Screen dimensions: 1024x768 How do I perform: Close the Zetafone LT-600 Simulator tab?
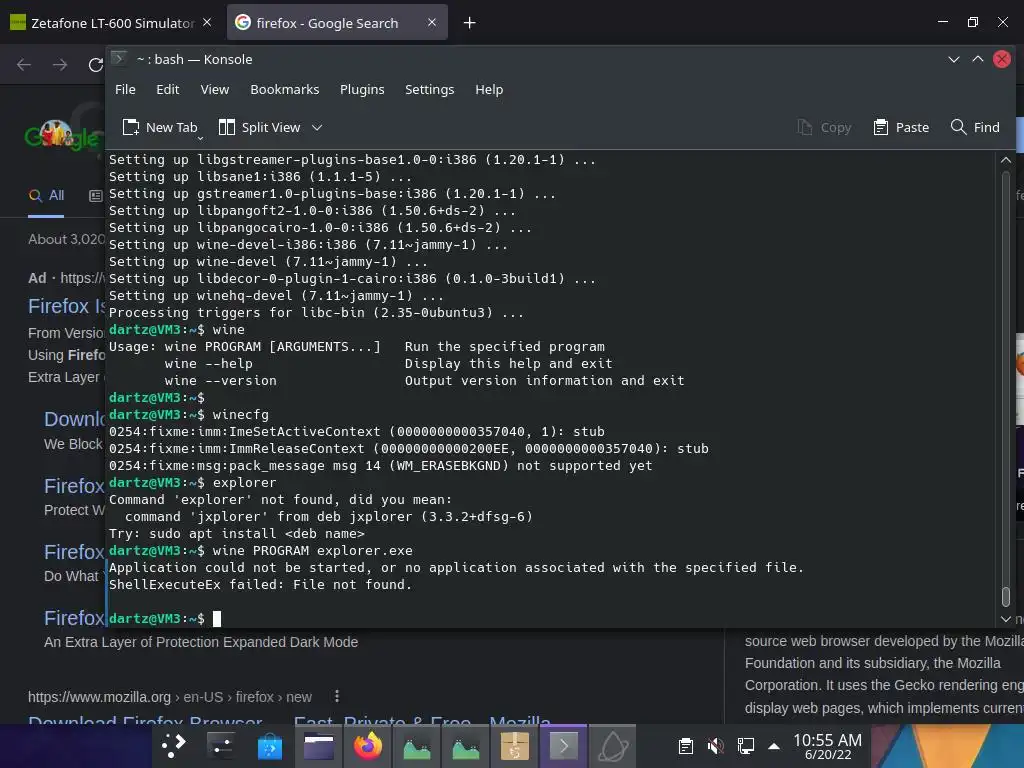(207, 22)
